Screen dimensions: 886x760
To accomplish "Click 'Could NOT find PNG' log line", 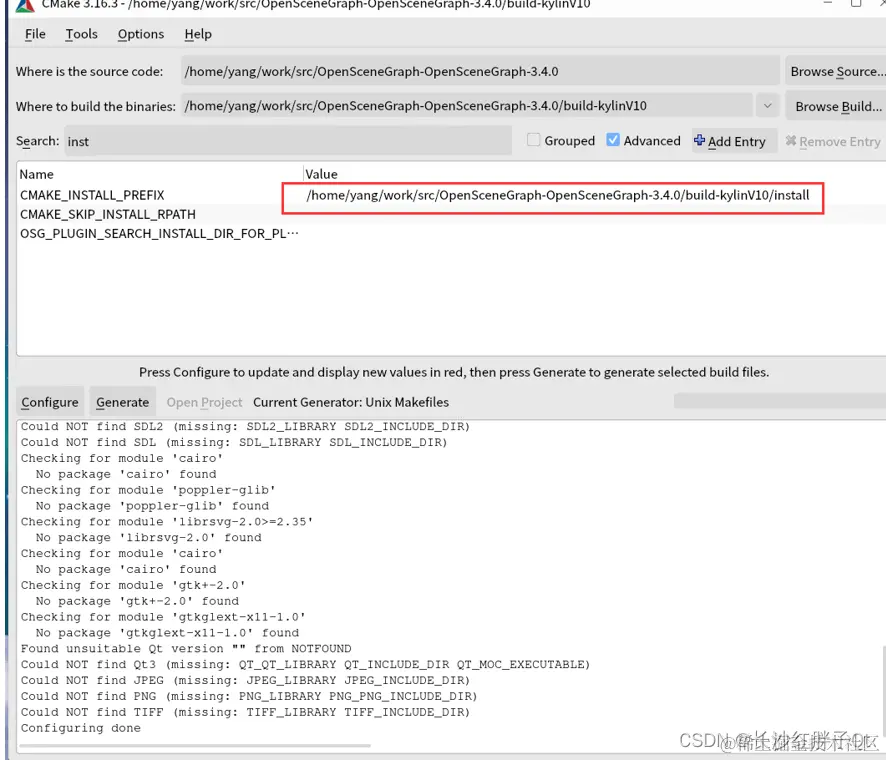I will (x=249, y=696).
